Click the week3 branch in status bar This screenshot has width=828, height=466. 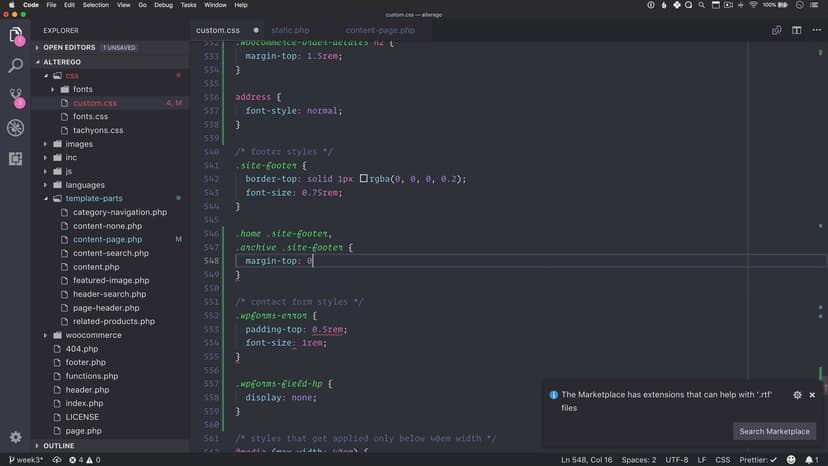[24, 460]
